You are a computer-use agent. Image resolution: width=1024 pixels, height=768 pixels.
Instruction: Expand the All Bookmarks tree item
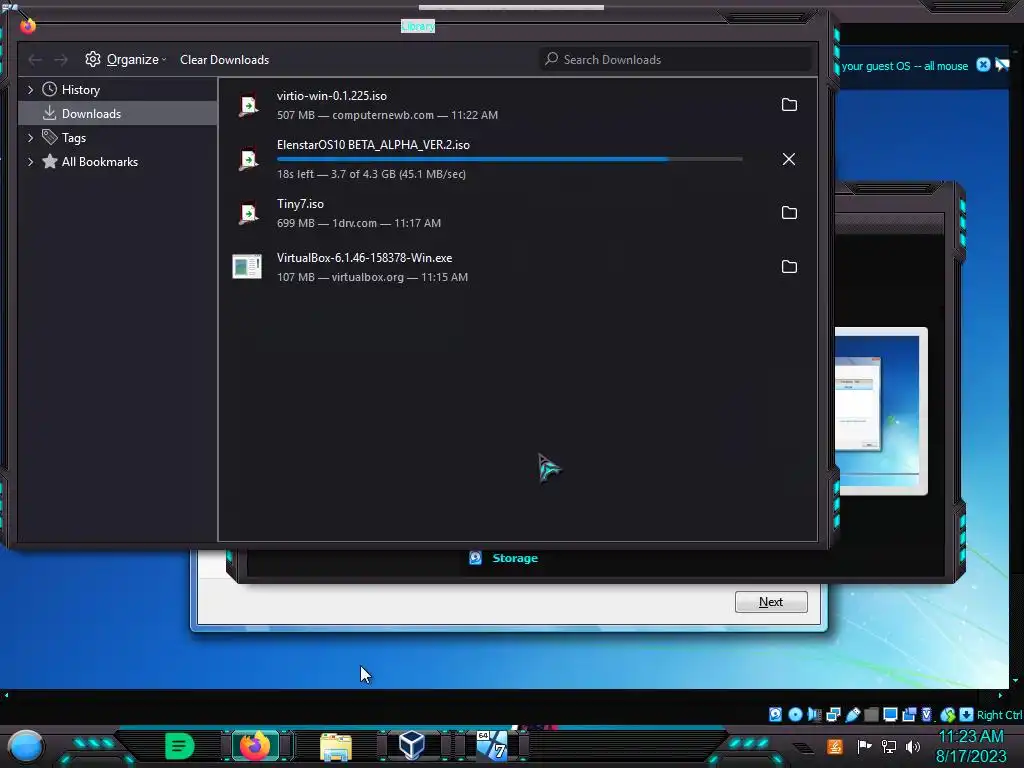pyautogui.click(x=30, y=162)
